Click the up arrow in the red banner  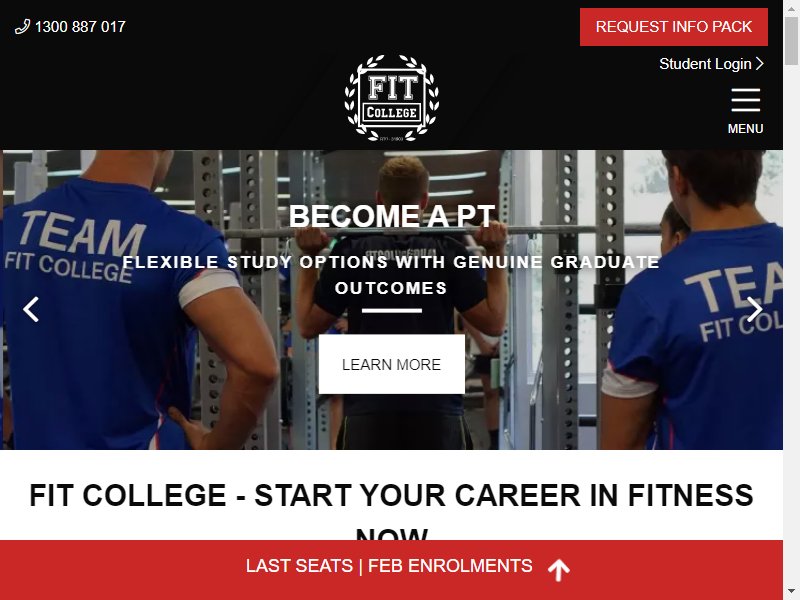559,569
